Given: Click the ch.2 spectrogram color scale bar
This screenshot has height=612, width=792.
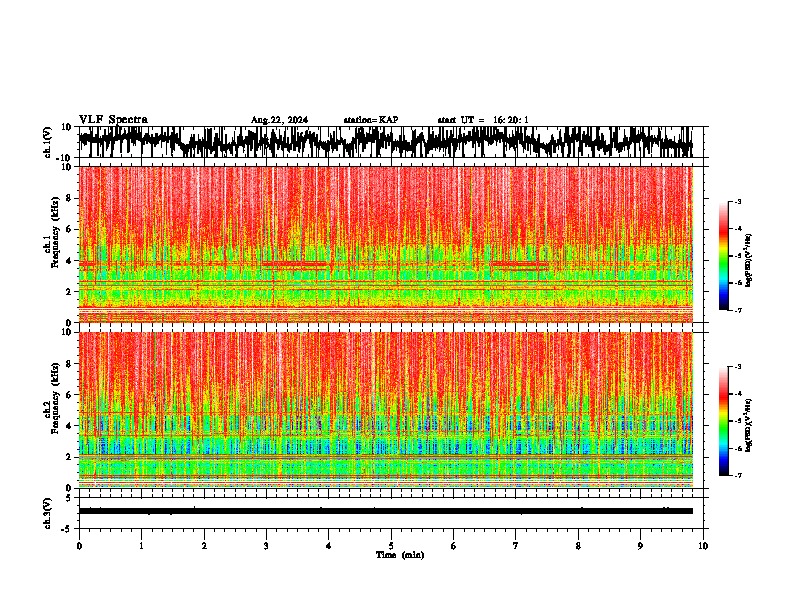Looking at the screenshot, I should click(723, 421).
